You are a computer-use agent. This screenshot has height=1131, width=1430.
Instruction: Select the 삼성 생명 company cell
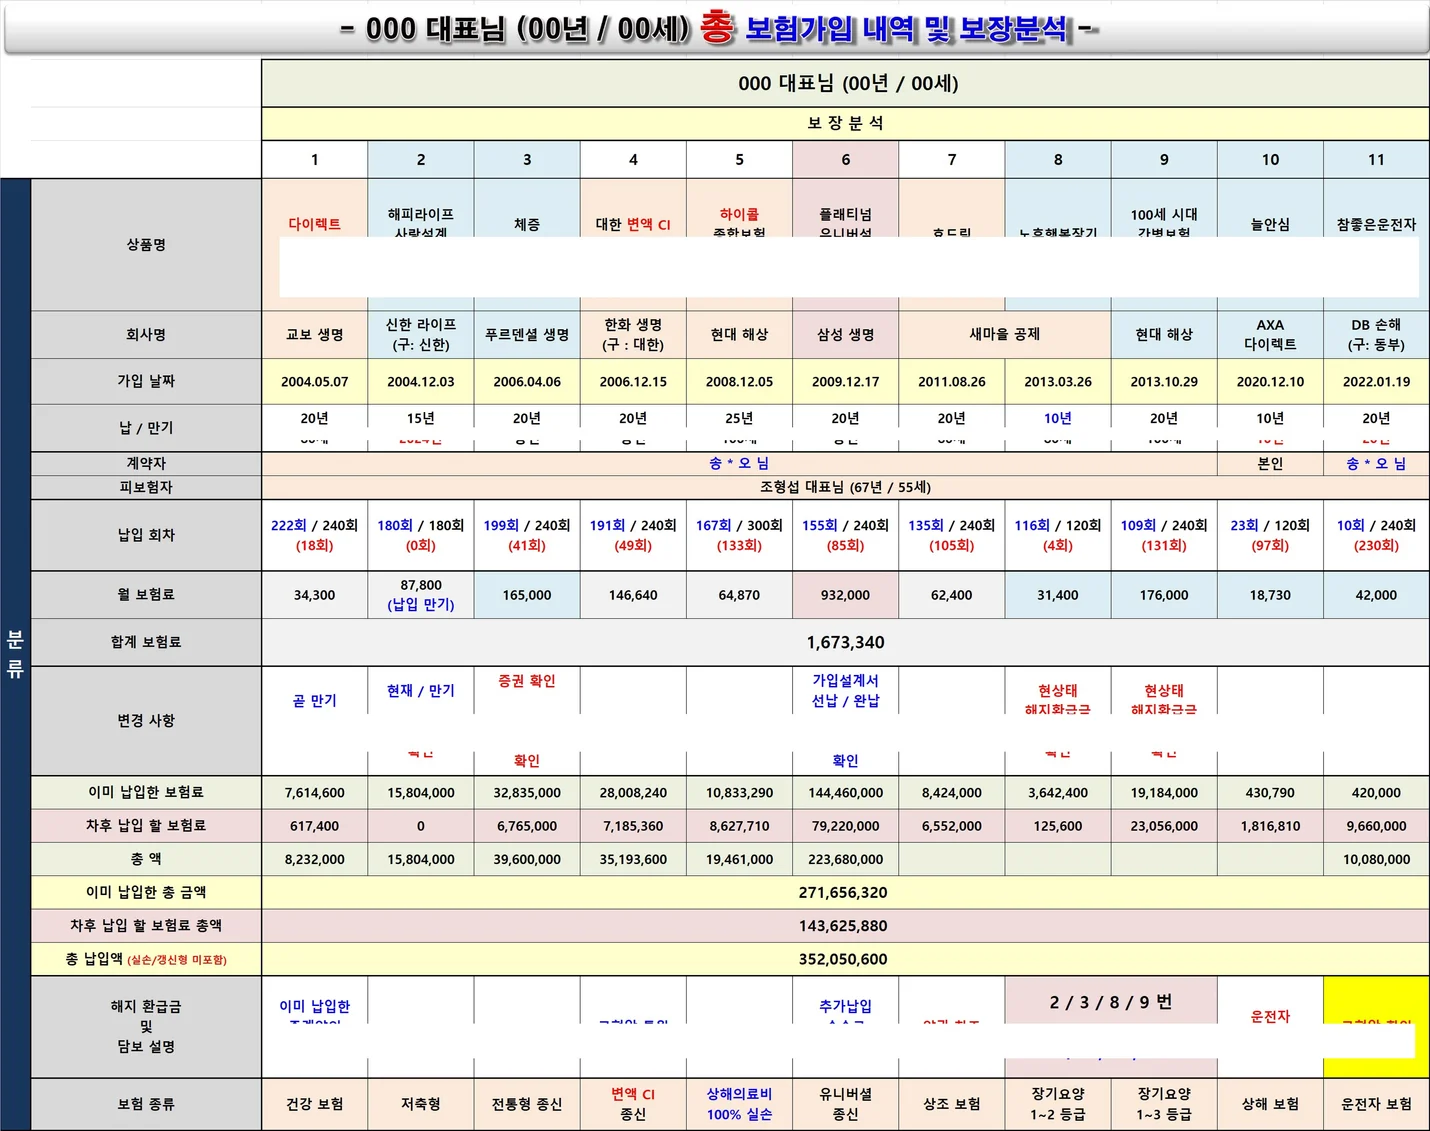point(846,335)
